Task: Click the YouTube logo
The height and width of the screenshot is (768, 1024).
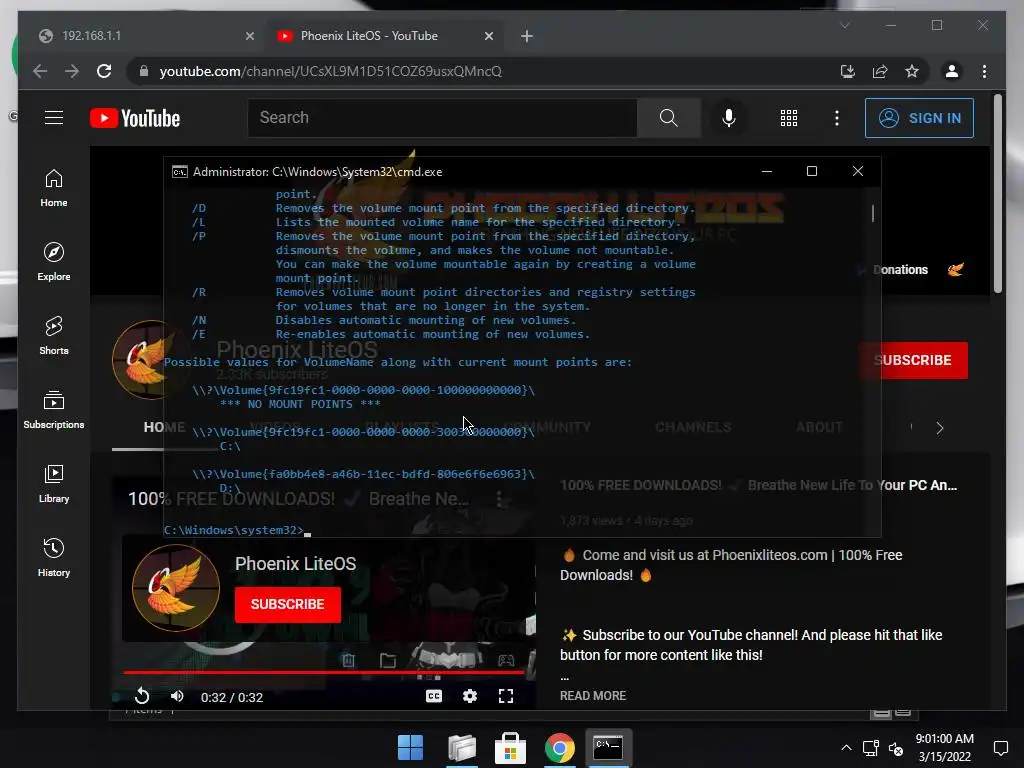Action: point(135,118)
